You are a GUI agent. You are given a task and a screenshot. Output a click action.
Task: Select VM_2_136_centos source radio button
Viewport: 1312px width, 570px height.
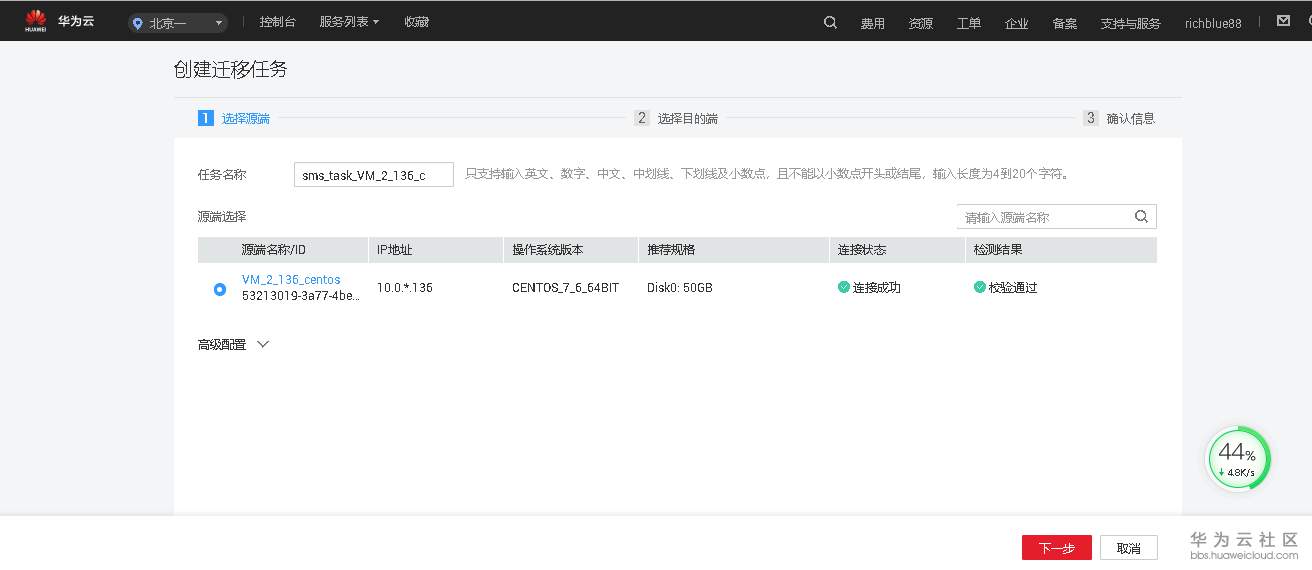tap(220, 289)
